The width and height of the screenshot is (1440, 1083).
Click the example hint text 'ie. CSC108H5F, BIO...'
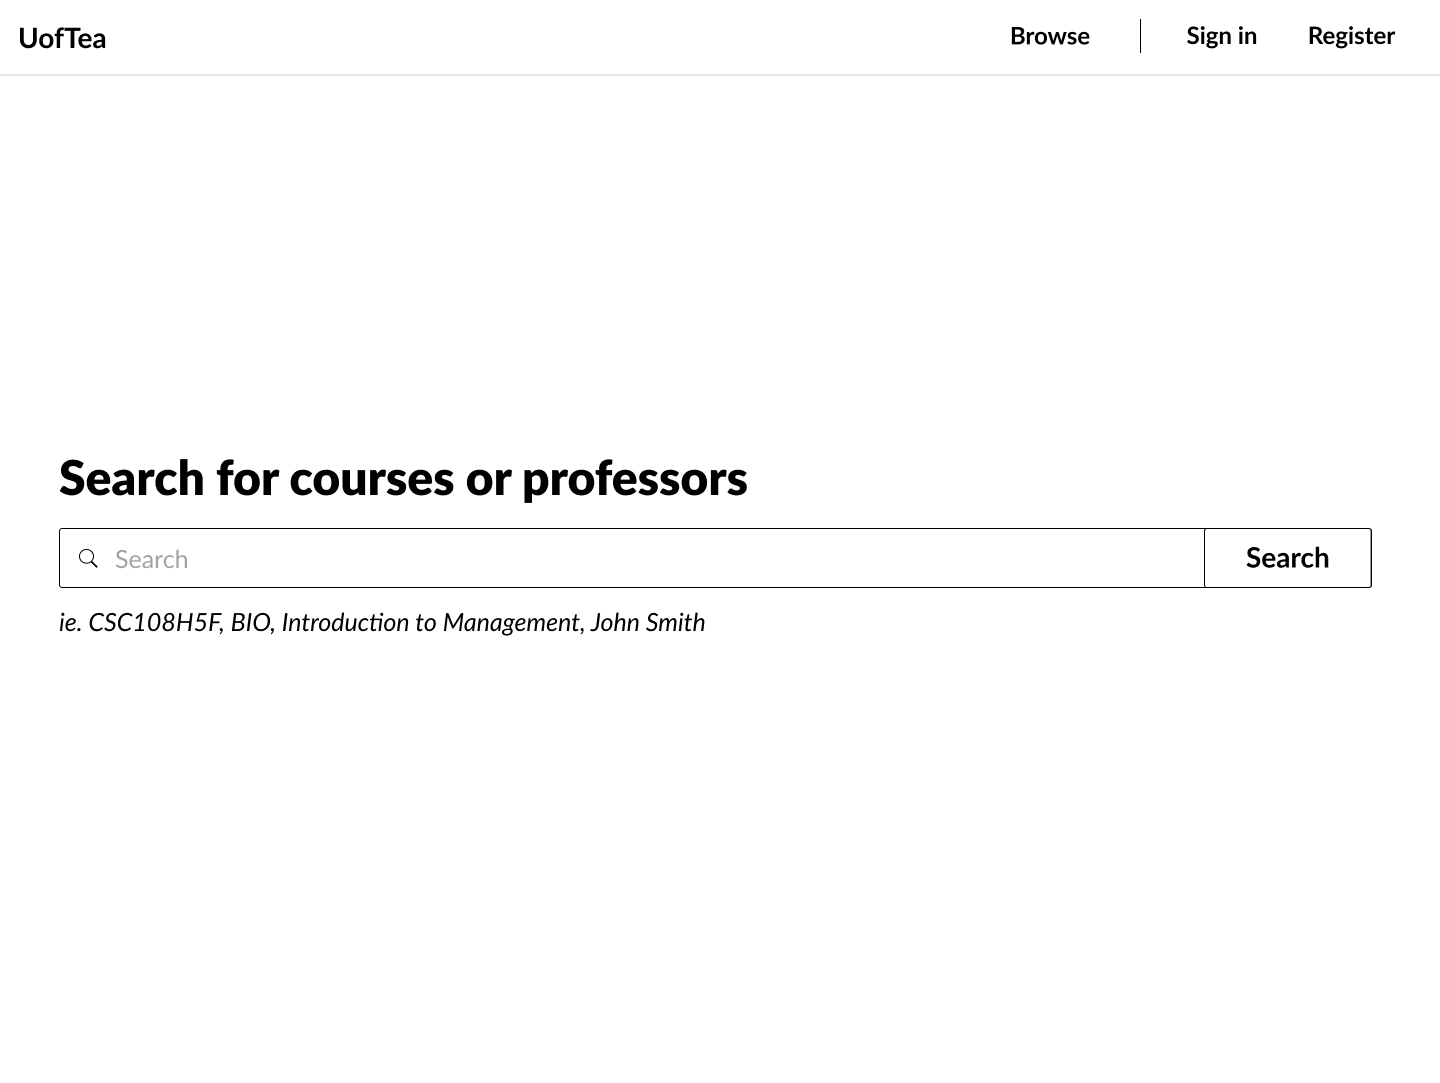pyautogui.click(x=382, y=622)
